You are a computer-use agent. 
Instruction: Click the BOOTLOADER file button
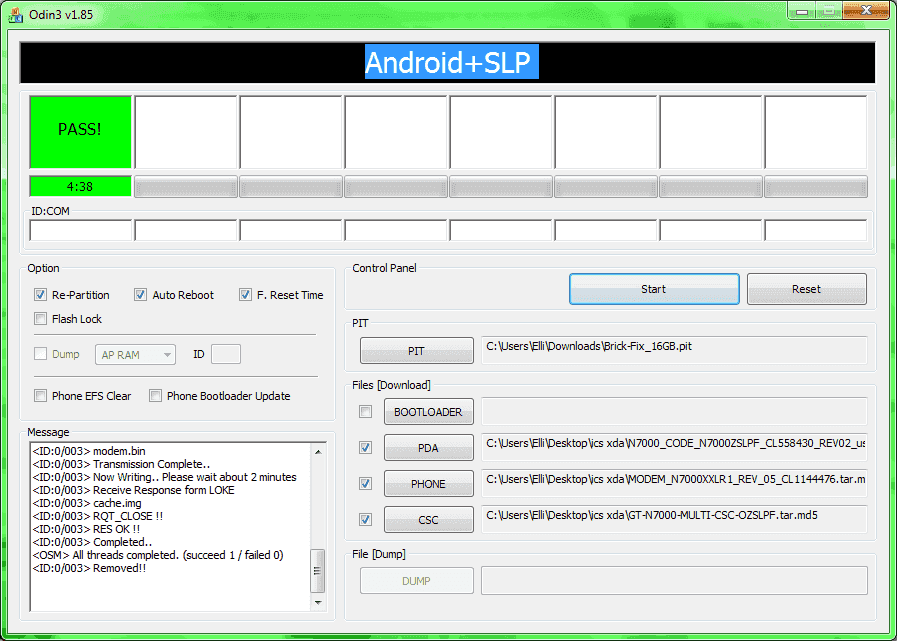click(x=428, y=411)
